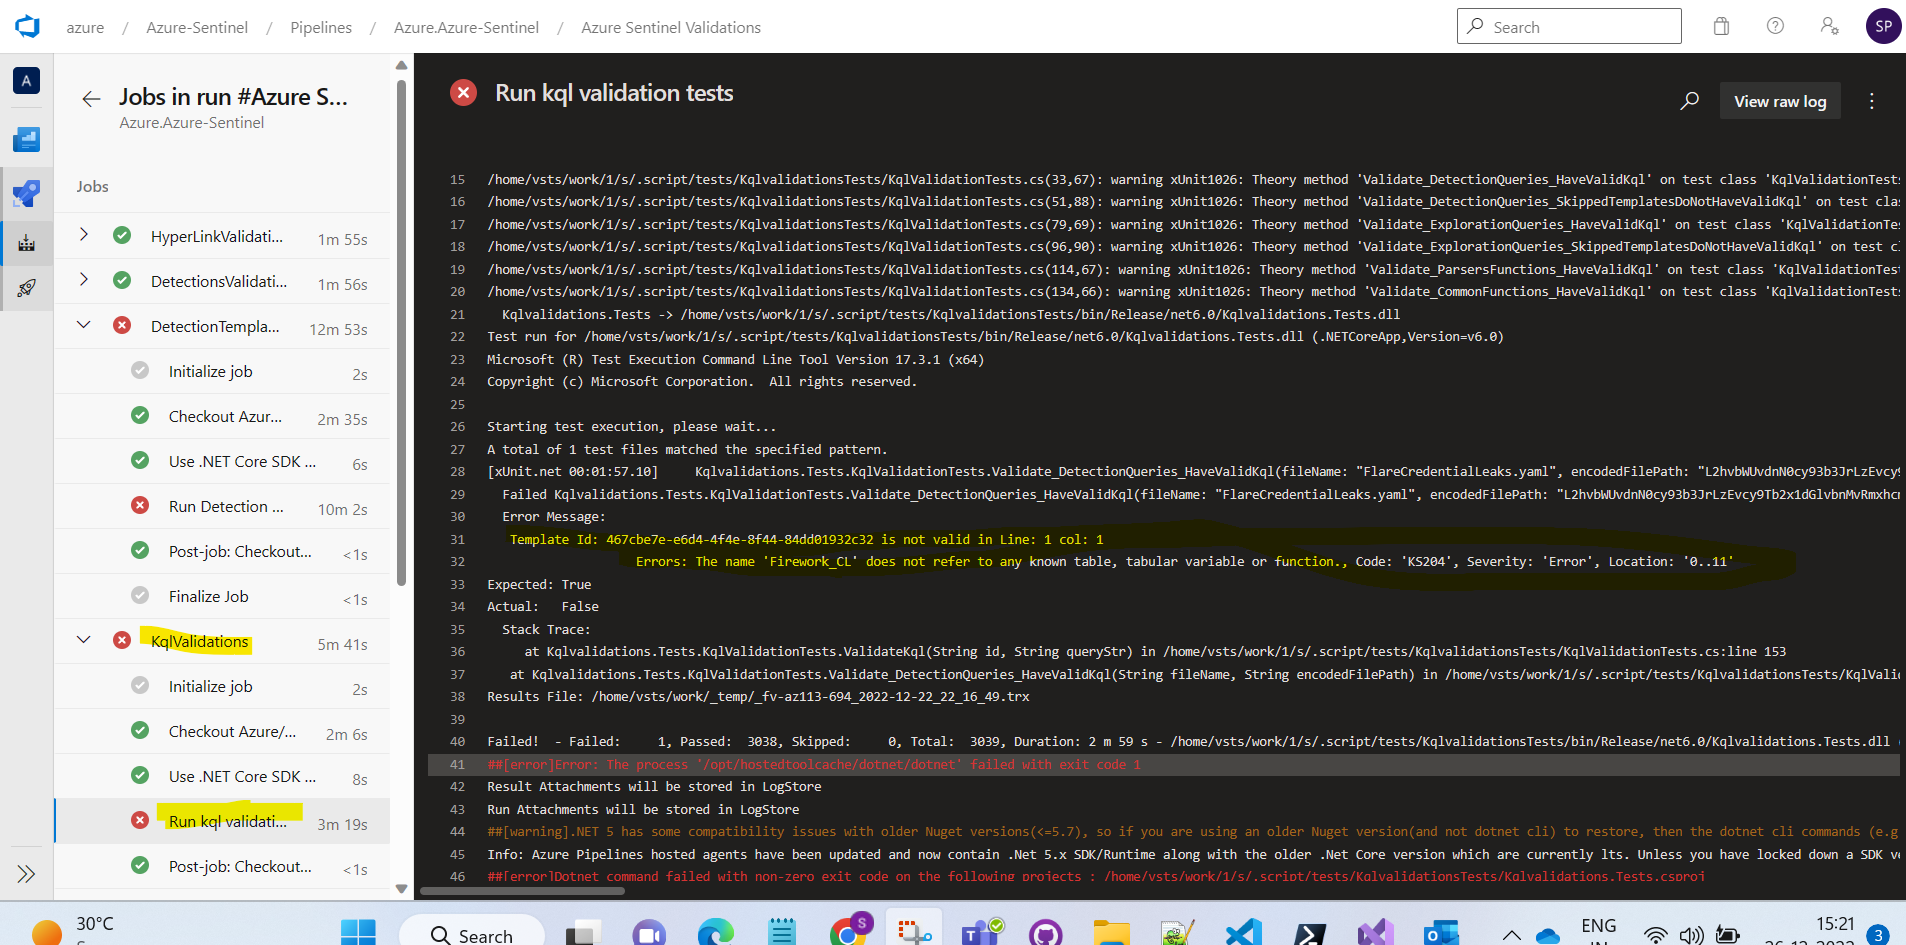This screenshot has height=945, width=1906.
Task: Open the Azure-Sentinel breadcrumb link
Action: tap(197, 27)
